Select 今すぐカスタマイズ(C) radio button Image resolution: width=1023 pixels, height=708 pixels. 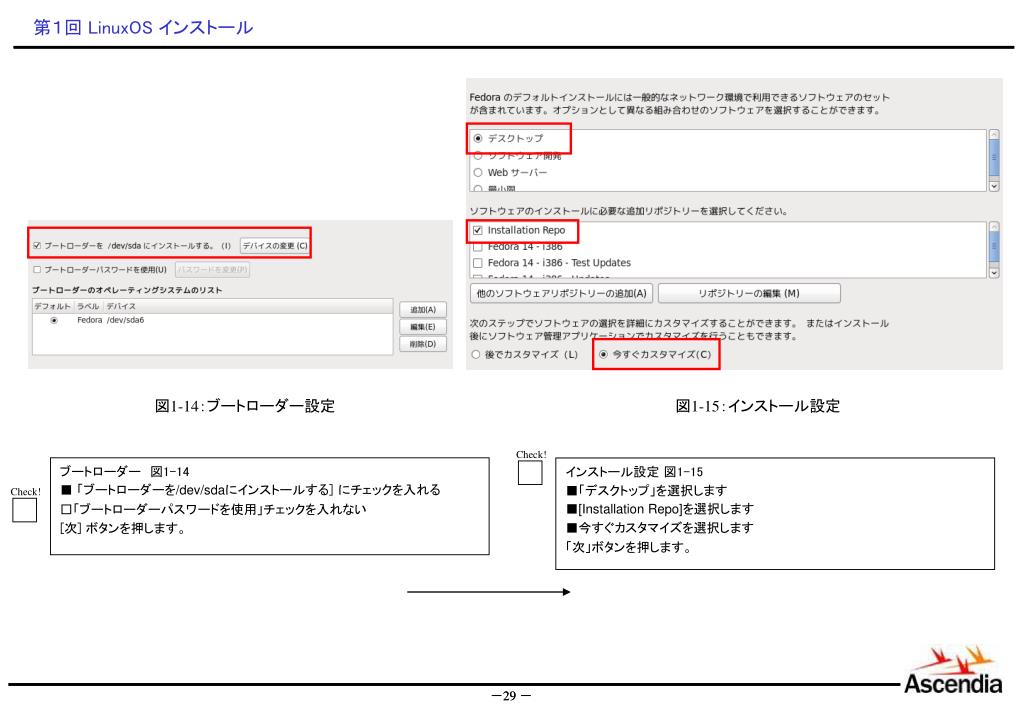(603, 354)
